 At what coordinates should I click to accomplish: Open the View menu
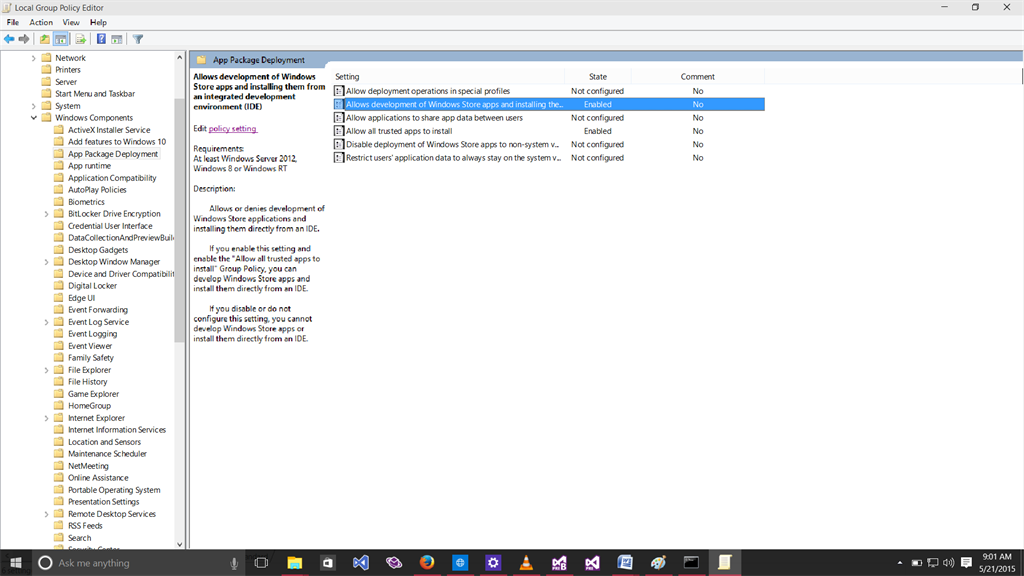[x=71, y=22]
